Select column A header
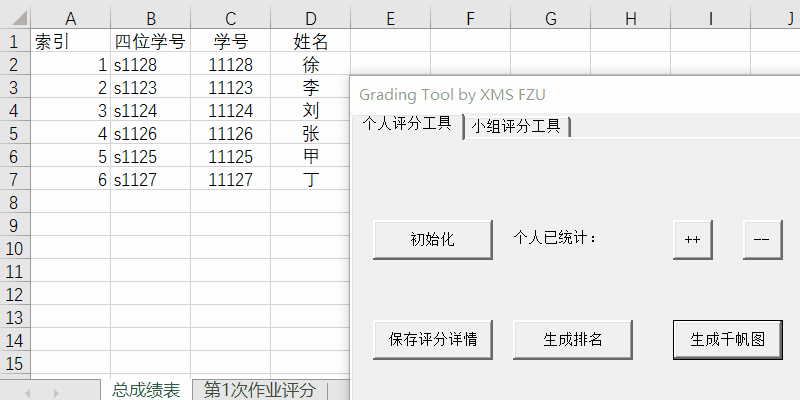The image size is (800, 400). [x=70, y=18]
